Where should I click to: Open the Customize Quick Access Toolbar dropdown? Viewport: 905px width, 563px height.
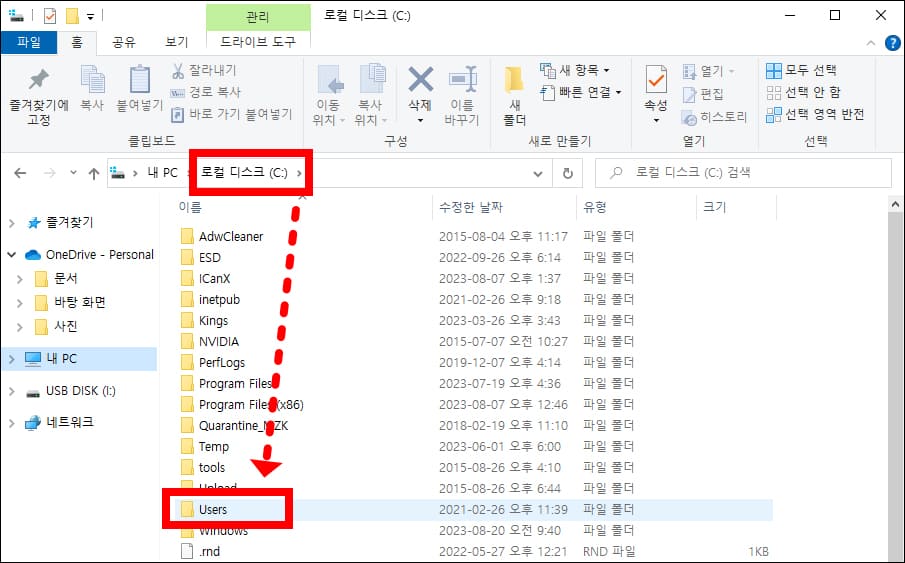[x=91, y=16]
